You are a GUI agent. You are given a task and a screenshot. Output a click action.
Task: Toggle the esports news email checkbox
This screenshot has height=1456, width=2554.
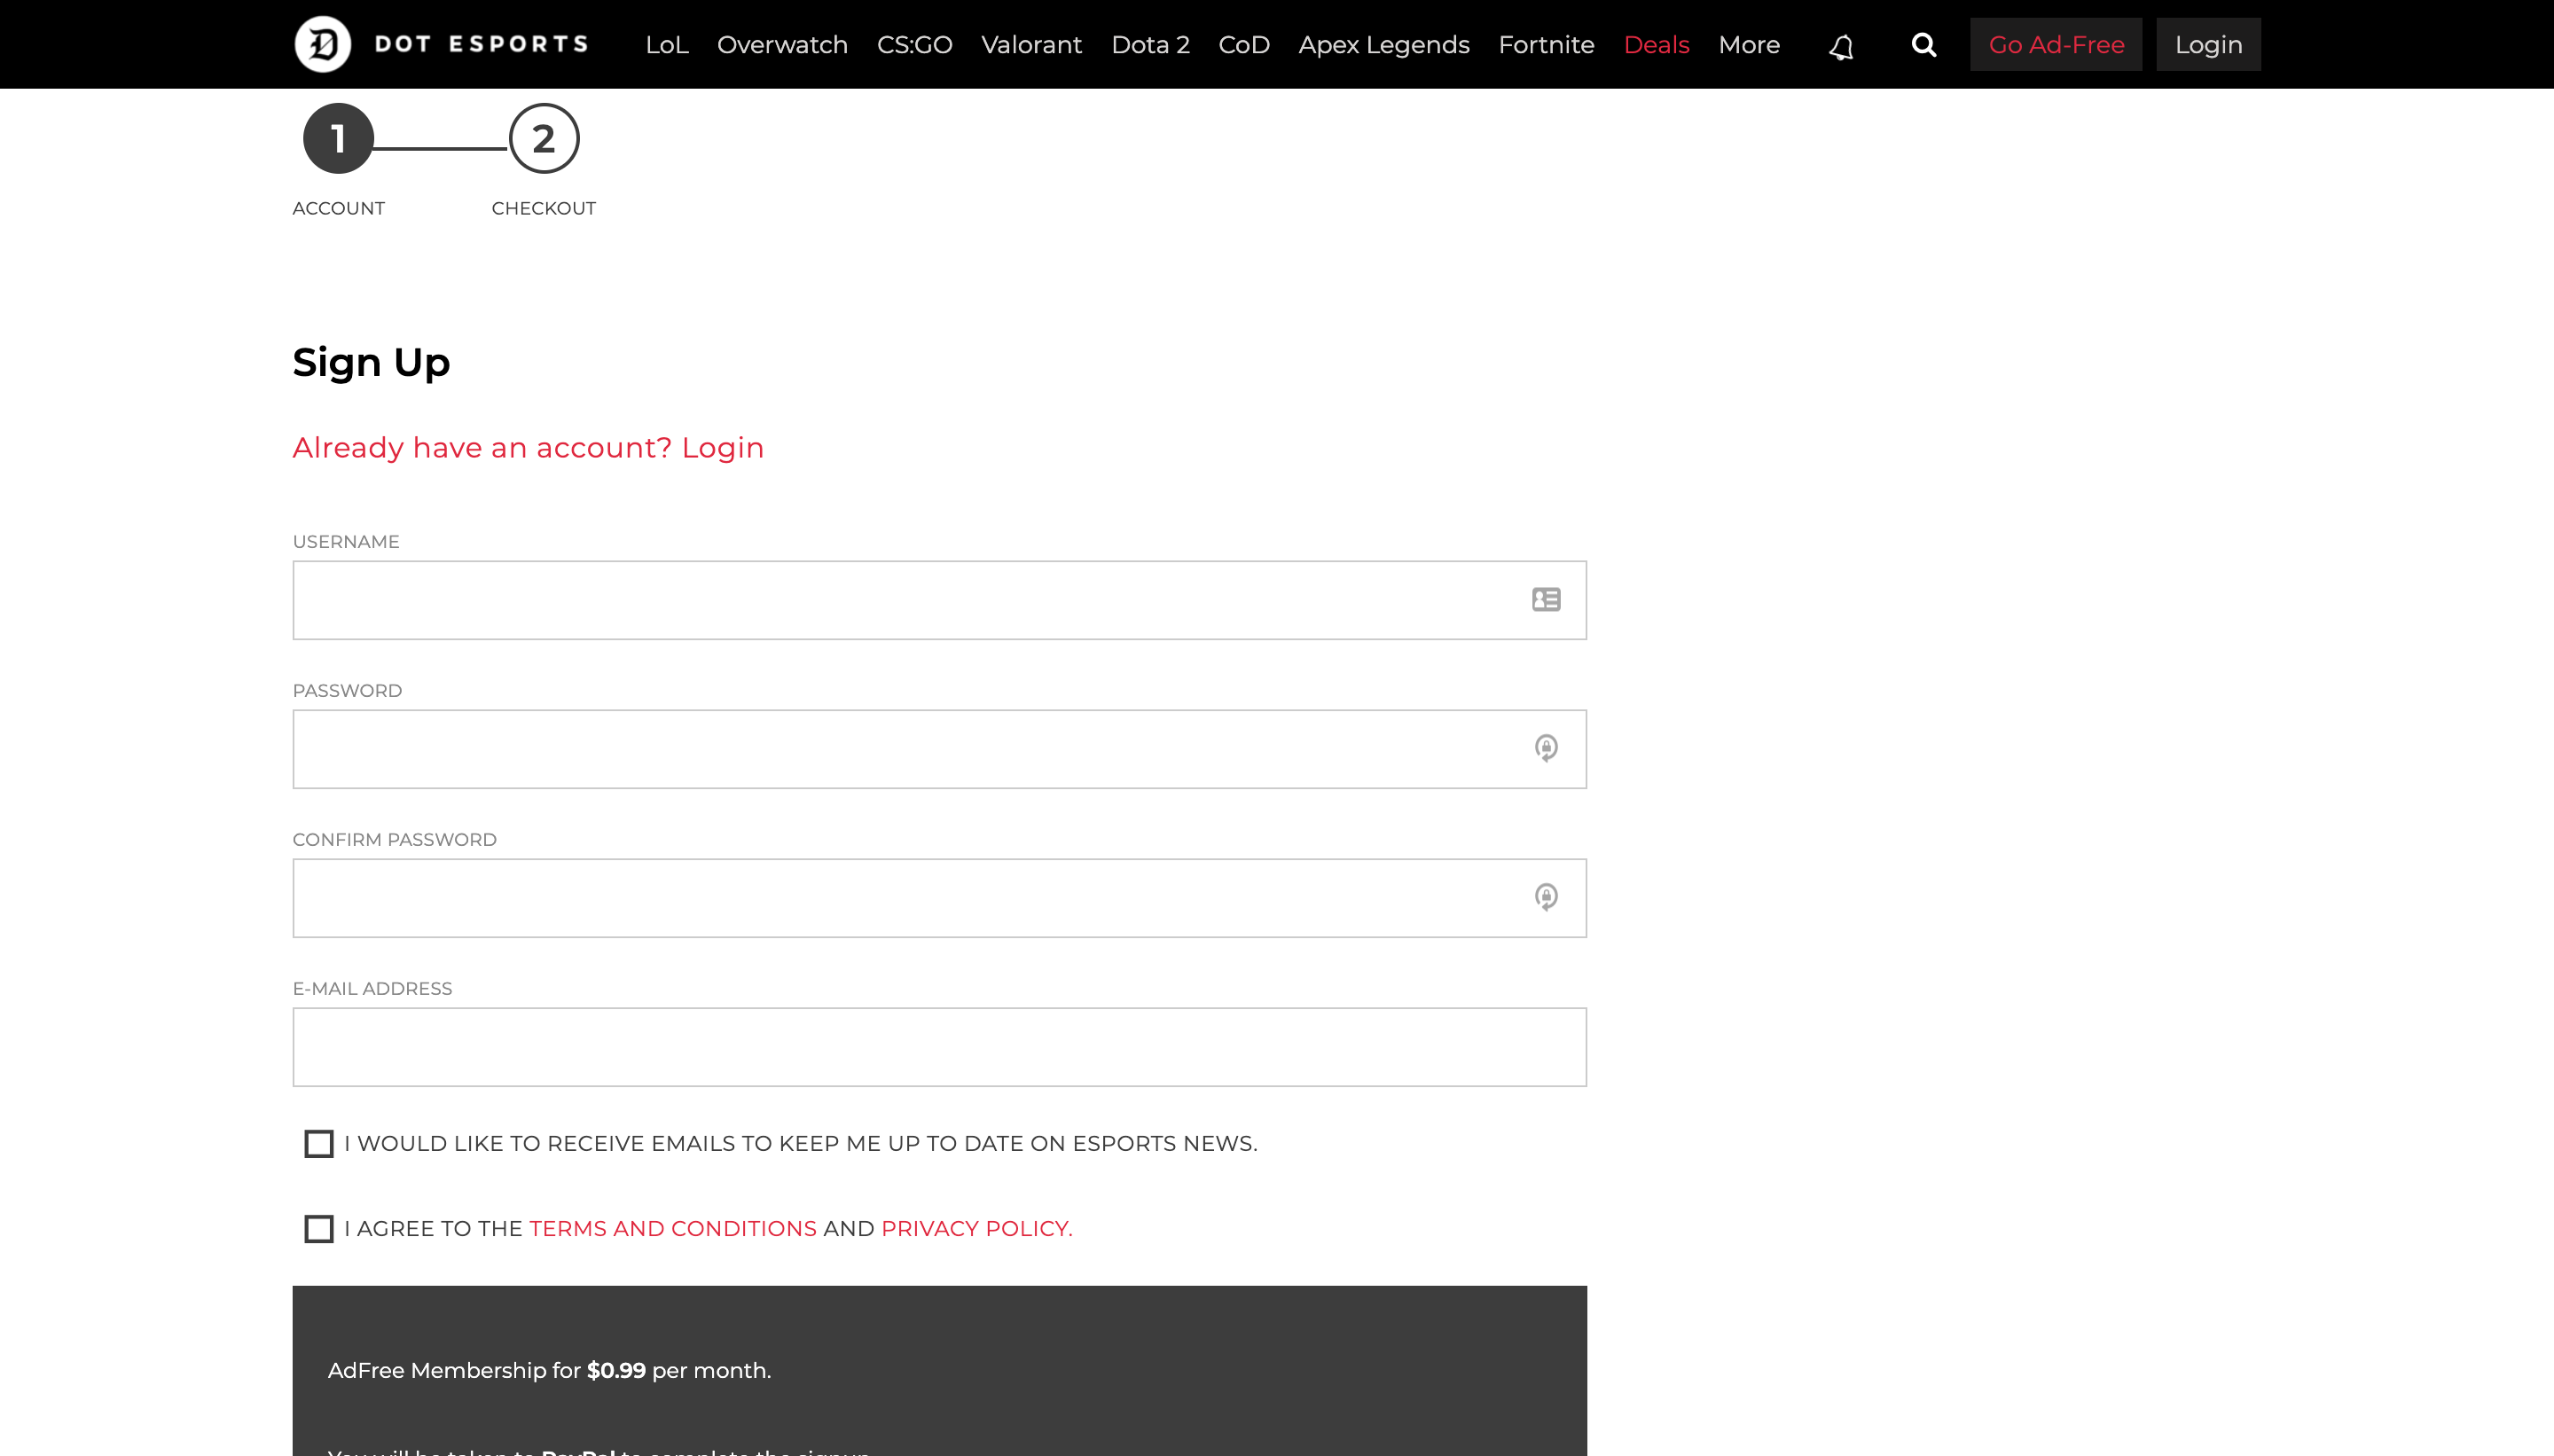[x=319, y=1144]
